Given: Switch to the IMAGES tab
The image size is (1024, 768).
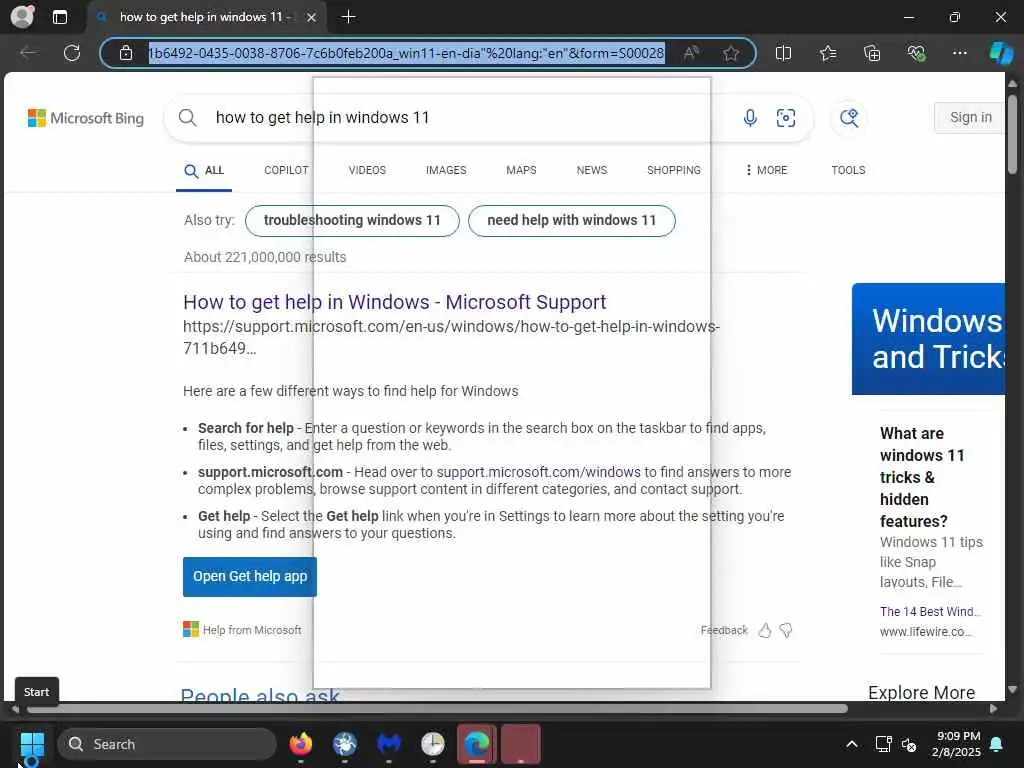Looking at the screenshot, I should 446,170.
